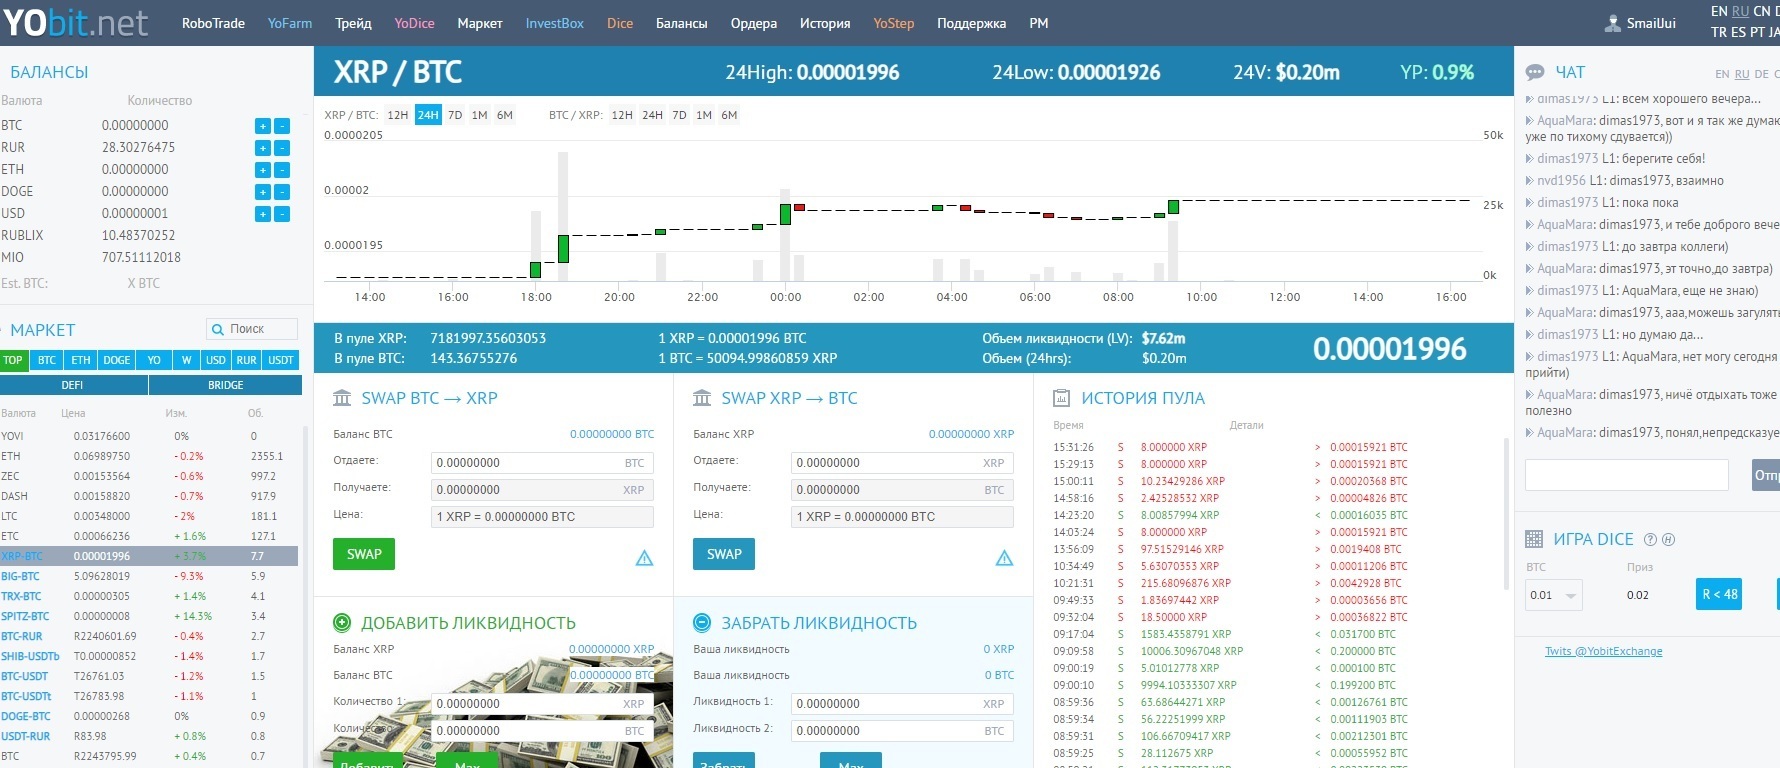Open the YoFarm menu item
The height and width of the screenshot is (768, 1780).
[290, 23]
